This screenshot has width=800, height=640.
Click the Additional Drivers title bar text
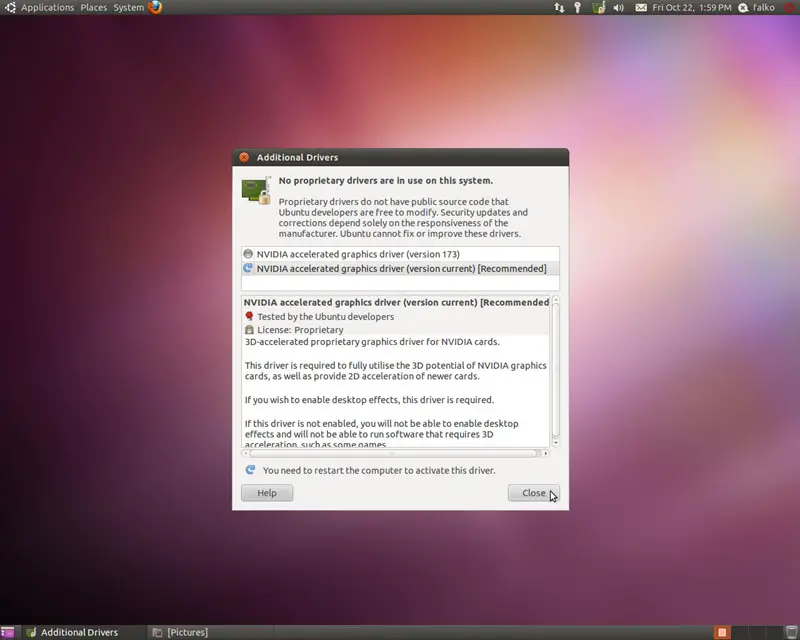click(297, 157)
